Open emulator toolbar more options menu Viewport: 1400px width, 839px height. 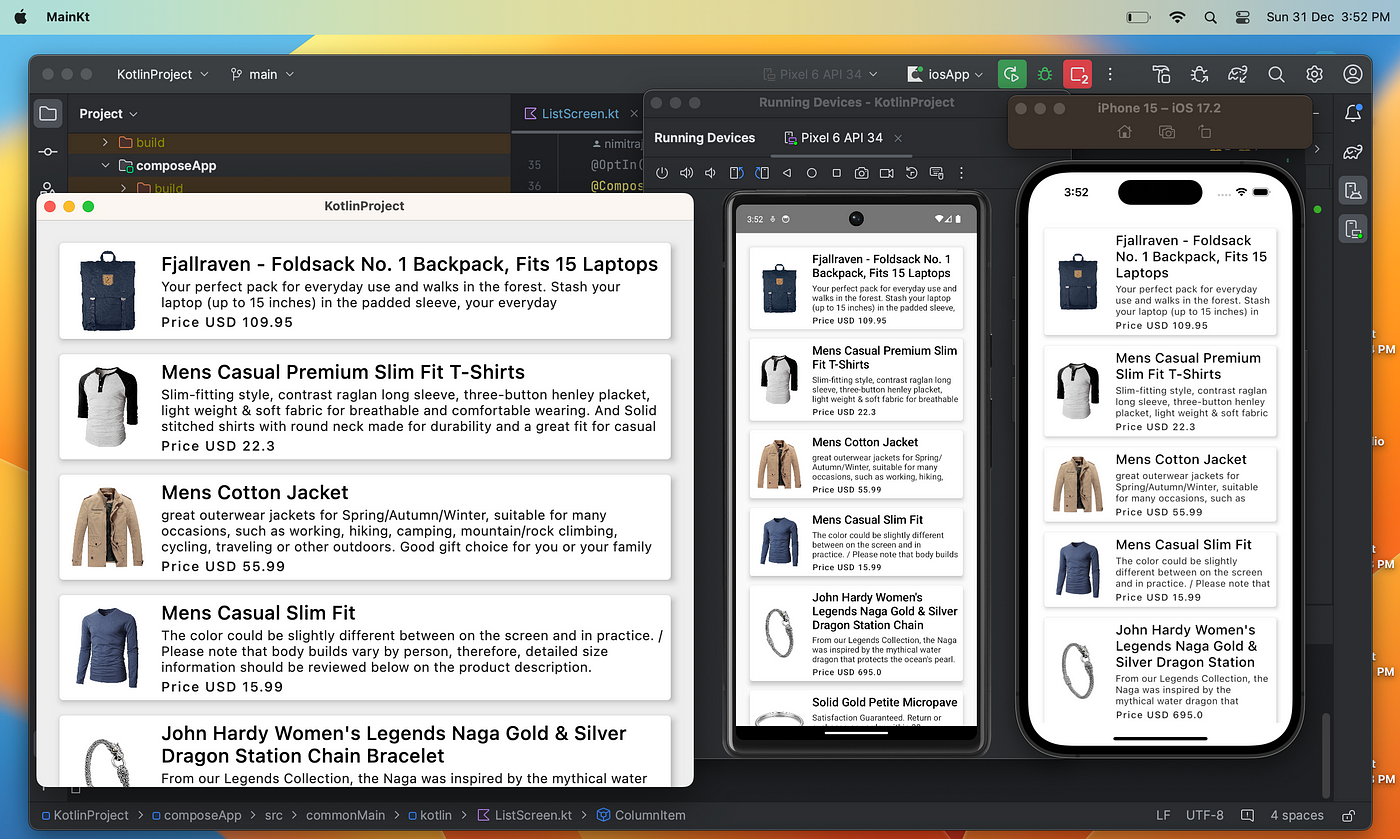(961, 173)
